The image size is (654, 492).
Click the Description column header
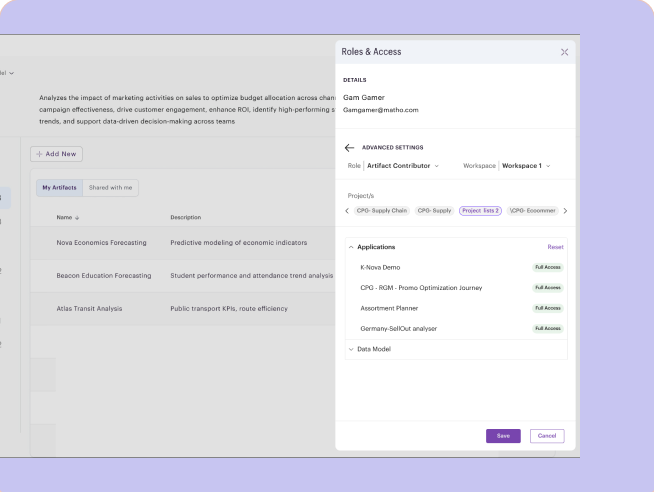click(186, 217)
